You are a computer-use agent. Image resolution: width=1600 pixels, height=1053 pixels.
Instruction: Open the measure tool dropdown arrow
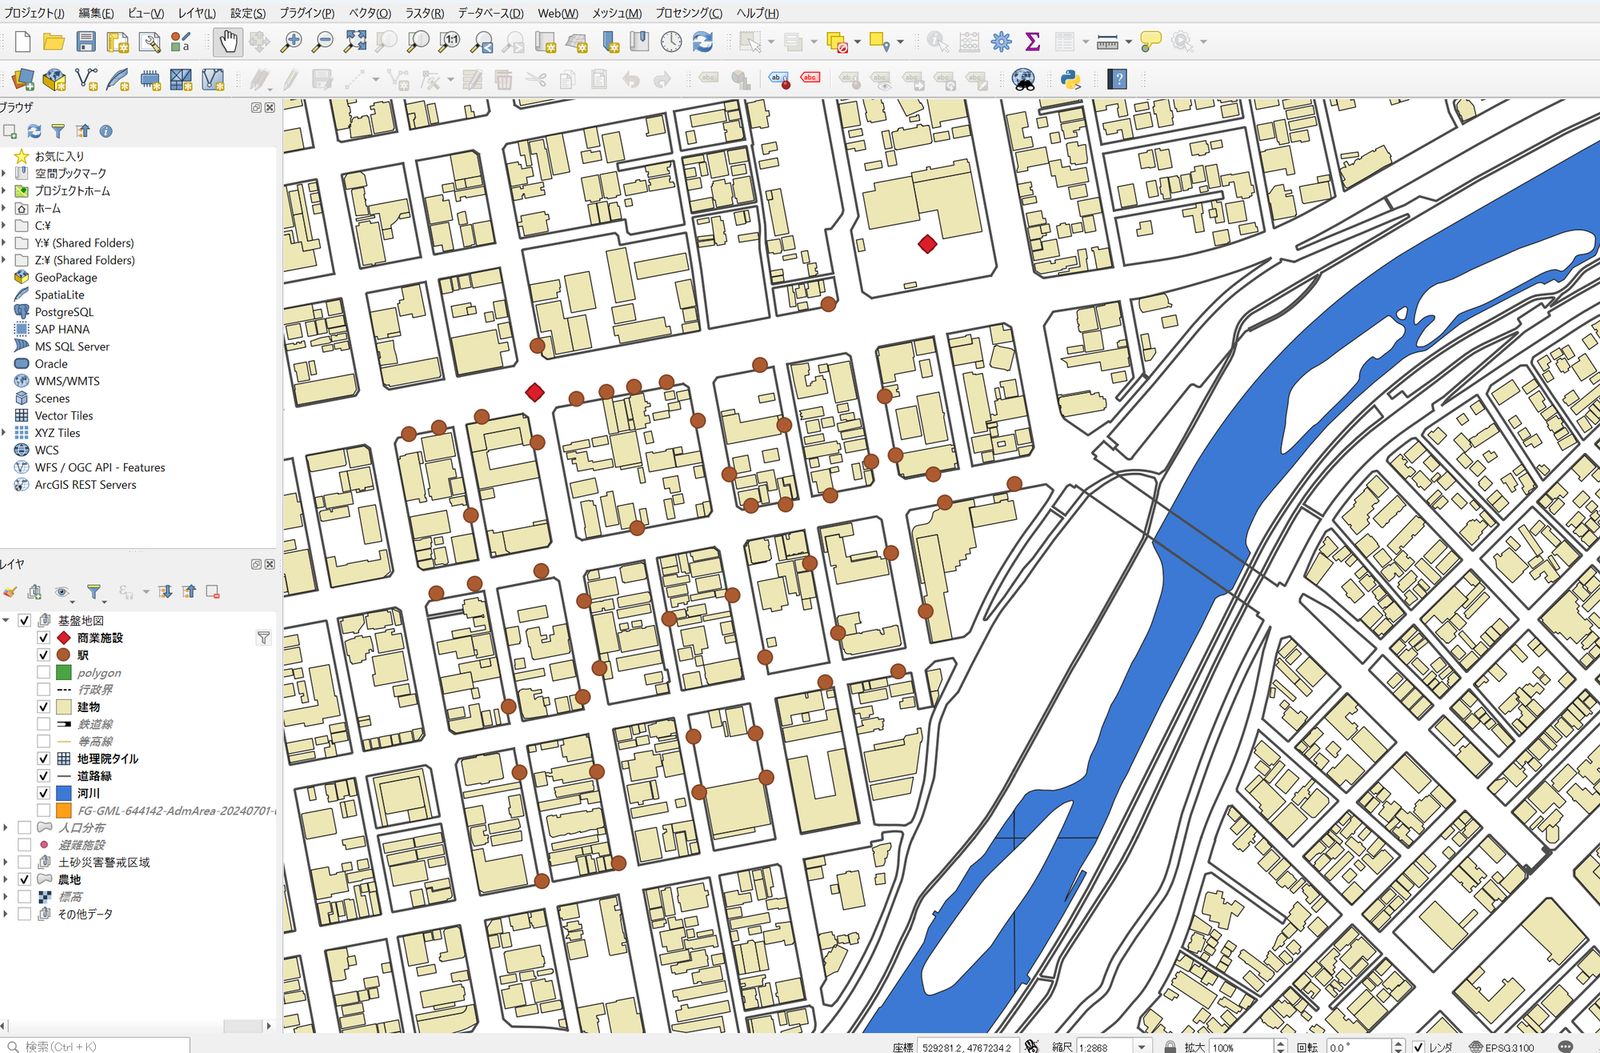(x=1128, y=42)
